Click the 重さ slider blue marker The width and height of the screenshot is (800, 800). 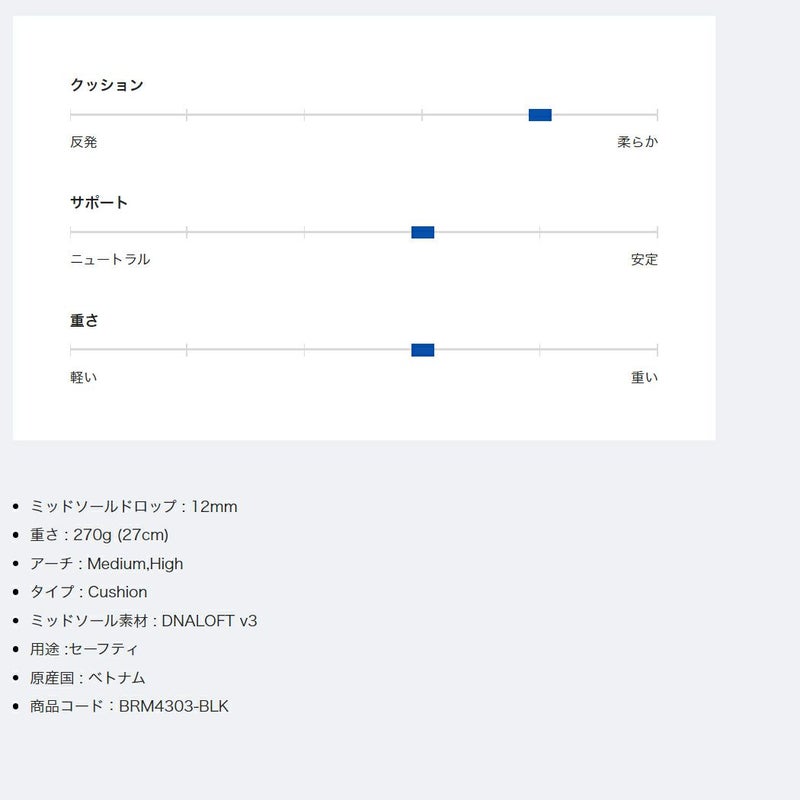(423, 350)
